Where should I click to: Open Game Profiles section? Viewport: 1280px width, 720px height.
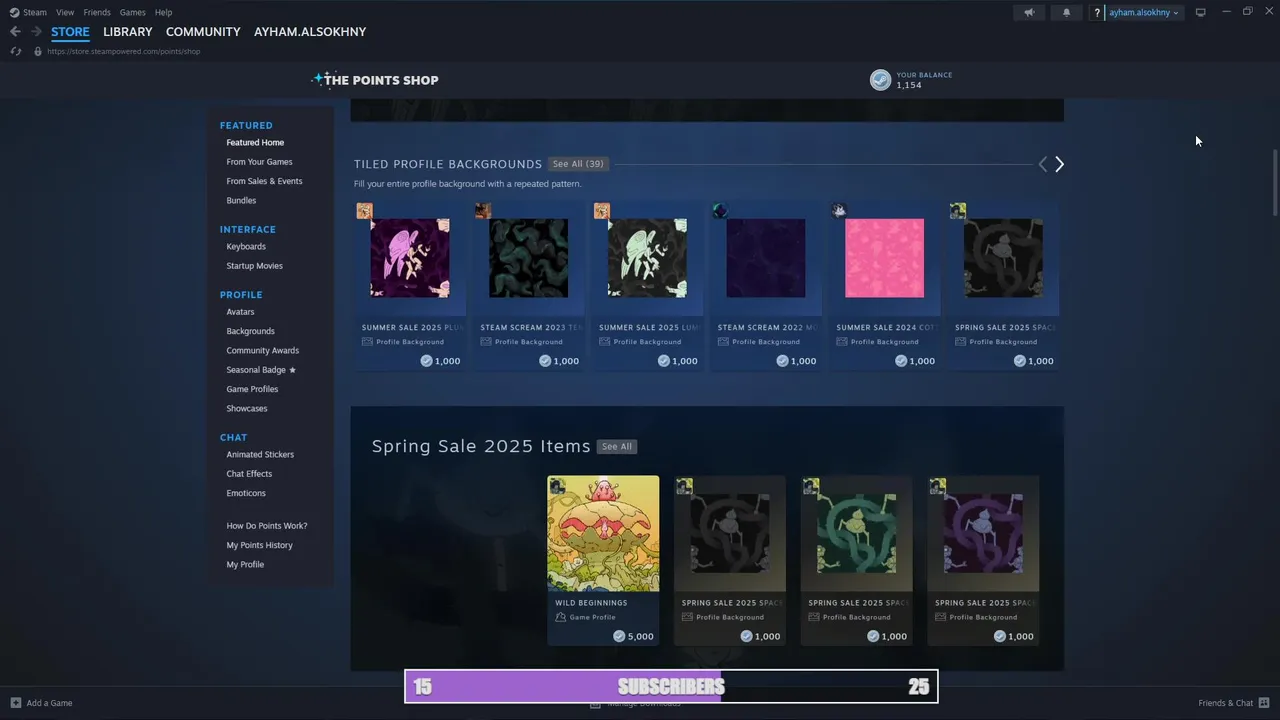pyautogui.click(x=252, y=389)
